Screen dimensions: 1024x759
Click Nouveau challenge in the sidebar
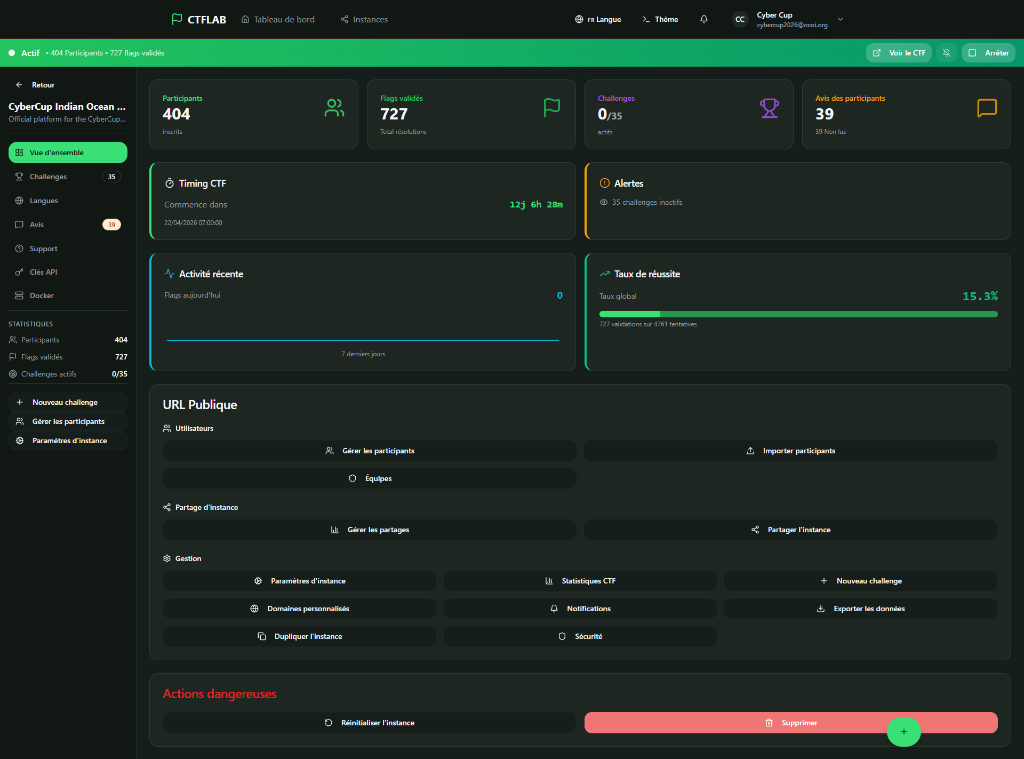(68, 402)
